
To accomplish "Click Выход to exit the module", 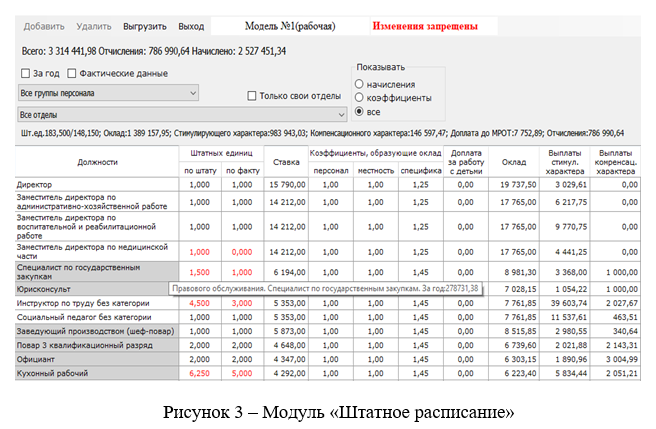I will [190, 26].
